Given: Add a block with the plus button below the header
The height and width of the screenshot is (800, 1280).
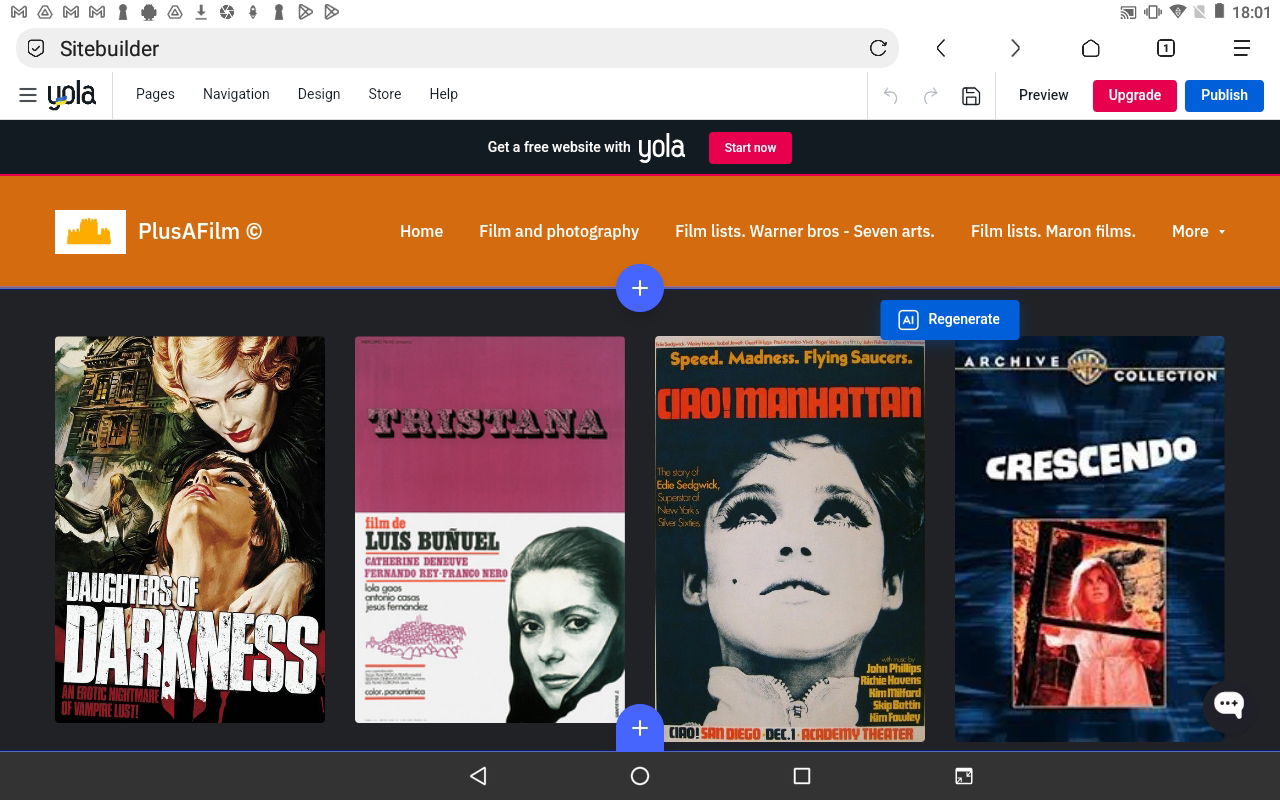Looking at the screenshot, I should tap(640, 288).
